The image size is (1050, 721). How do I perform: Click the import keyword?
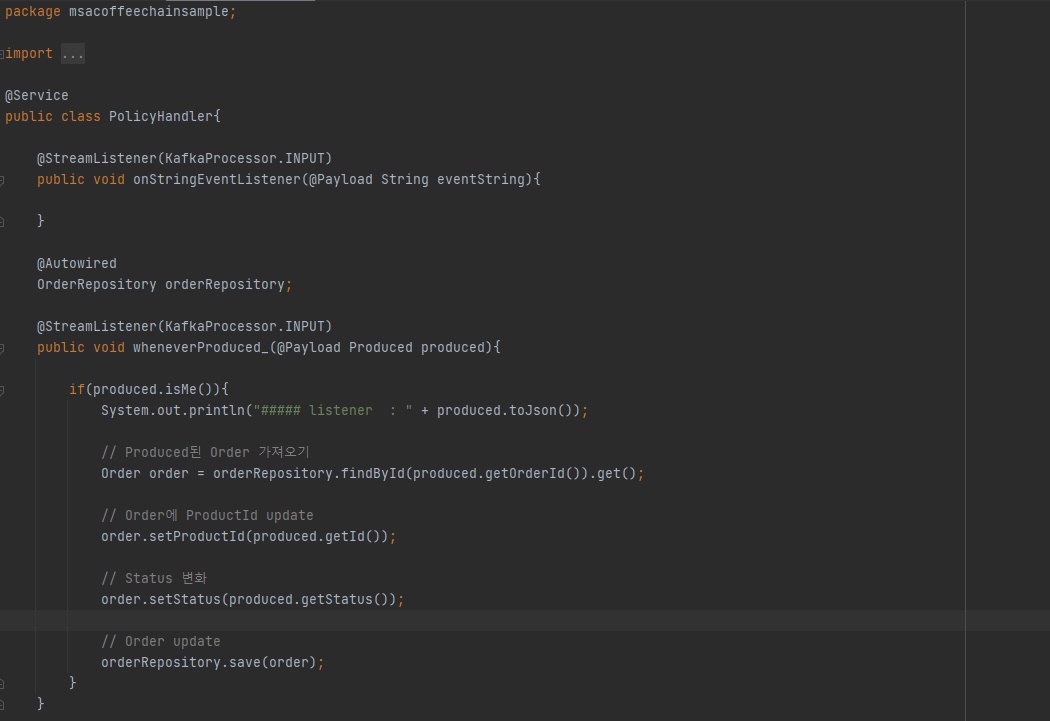[29, 54]
